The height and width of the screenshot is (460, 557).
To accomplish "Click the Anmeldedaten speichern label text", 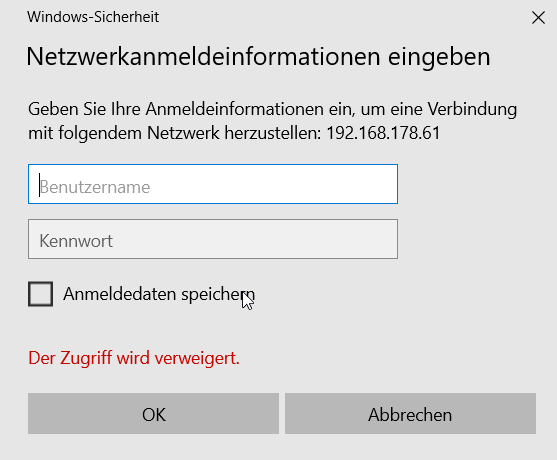I will point(159,294).
